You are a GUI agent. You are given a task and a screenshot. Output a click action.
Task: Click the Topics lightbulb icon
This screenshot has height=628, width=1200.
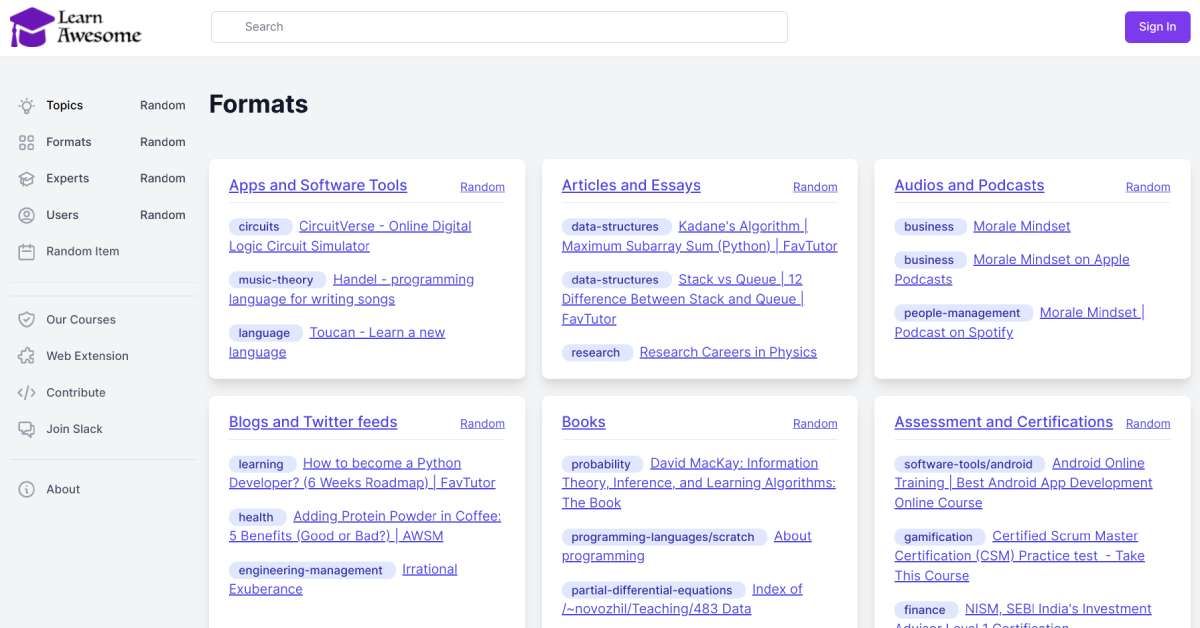coord(27,105)
